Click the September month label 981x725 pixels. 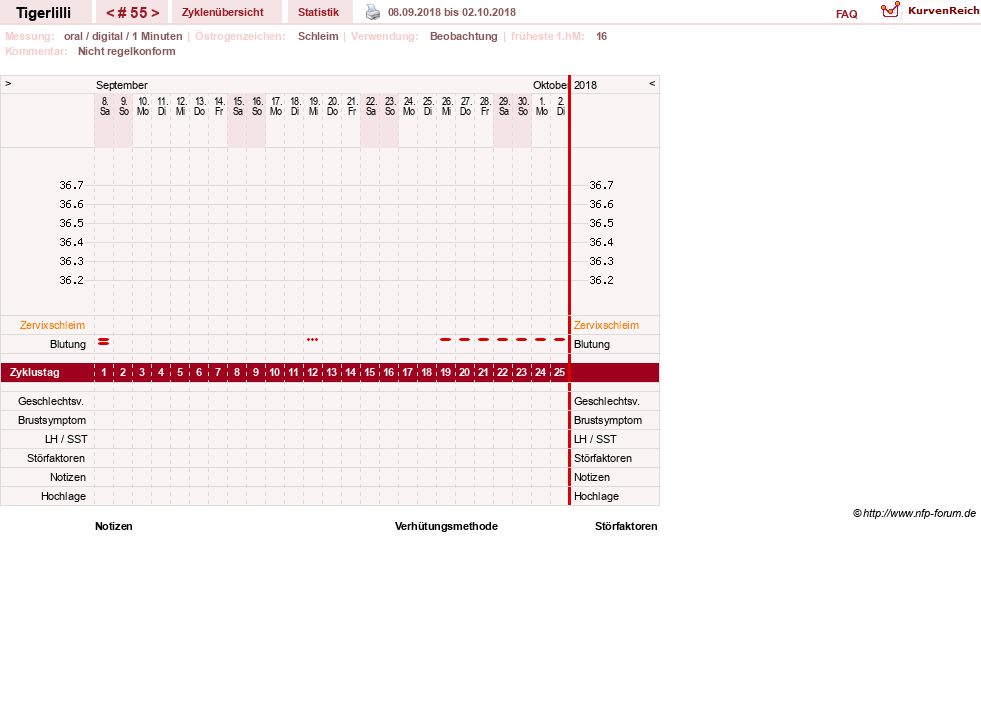point(121,85)
